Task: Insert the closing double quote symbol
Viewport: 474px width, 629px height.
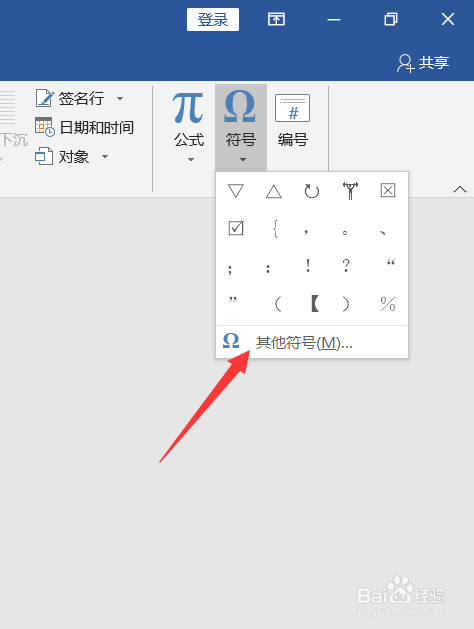Action: 233,300
